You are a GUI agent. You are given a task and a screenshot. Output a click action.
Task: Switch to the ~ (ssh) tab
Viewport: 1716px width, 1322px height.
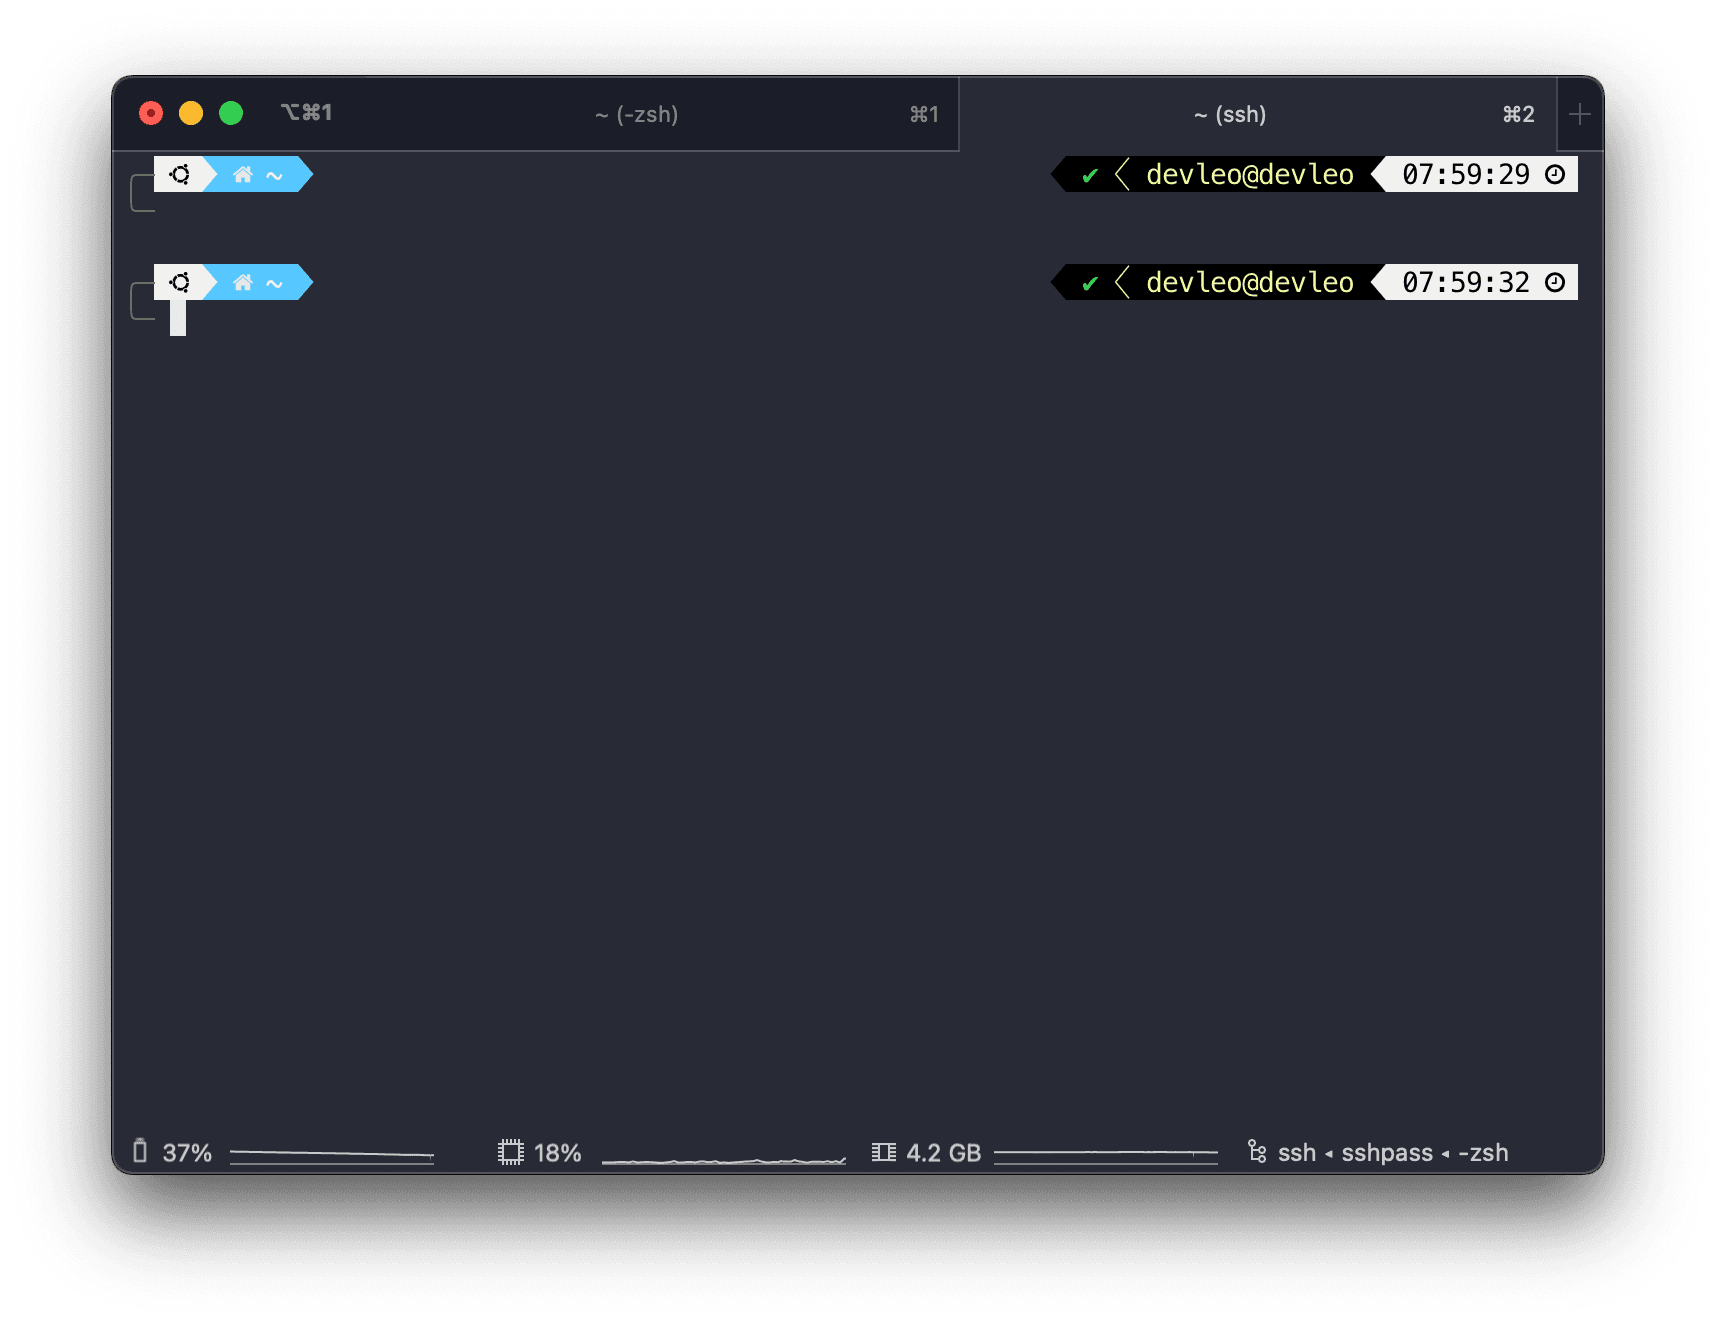pyautogui.click(x=1258, y=114)
